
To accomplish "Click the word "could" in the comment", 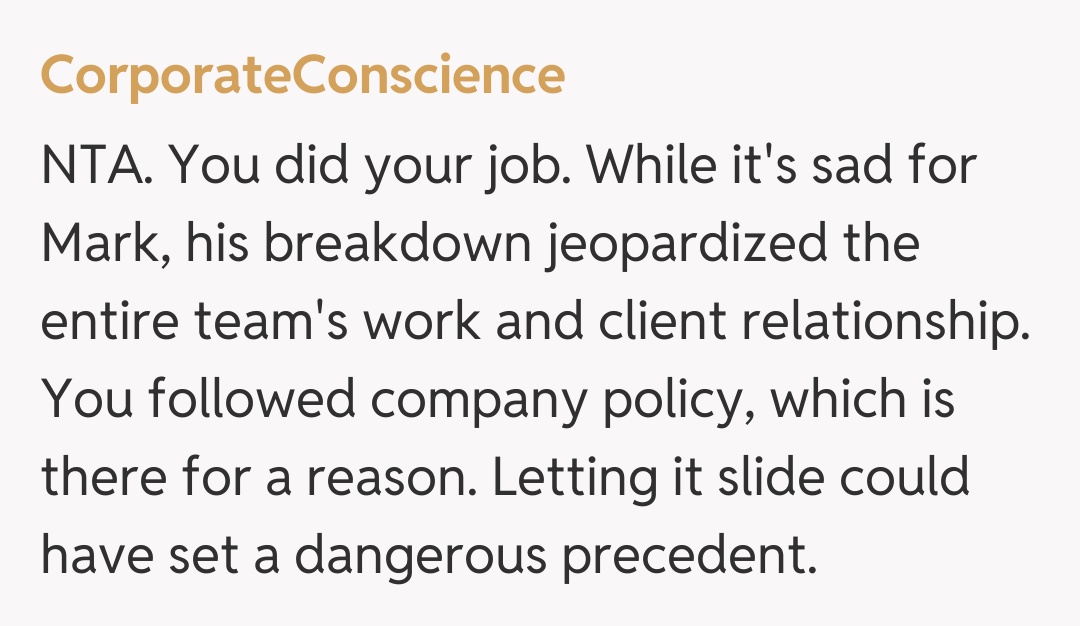I will (904, 477).
